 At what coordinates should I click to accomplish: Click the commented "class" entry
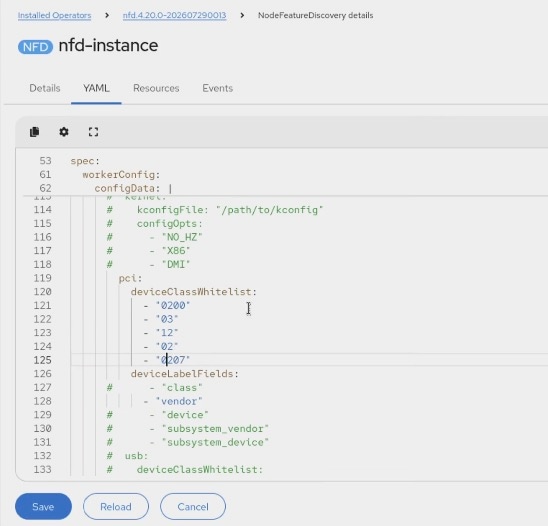pyautogui.click(x=182, y=388)
